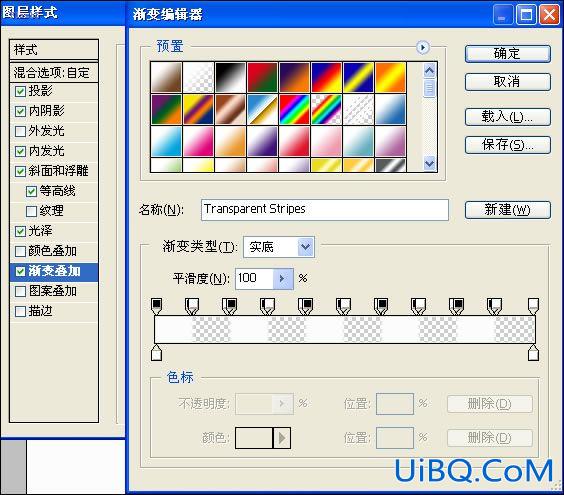Click the smoothness value field
564x495 pixels.
(255, 278)
